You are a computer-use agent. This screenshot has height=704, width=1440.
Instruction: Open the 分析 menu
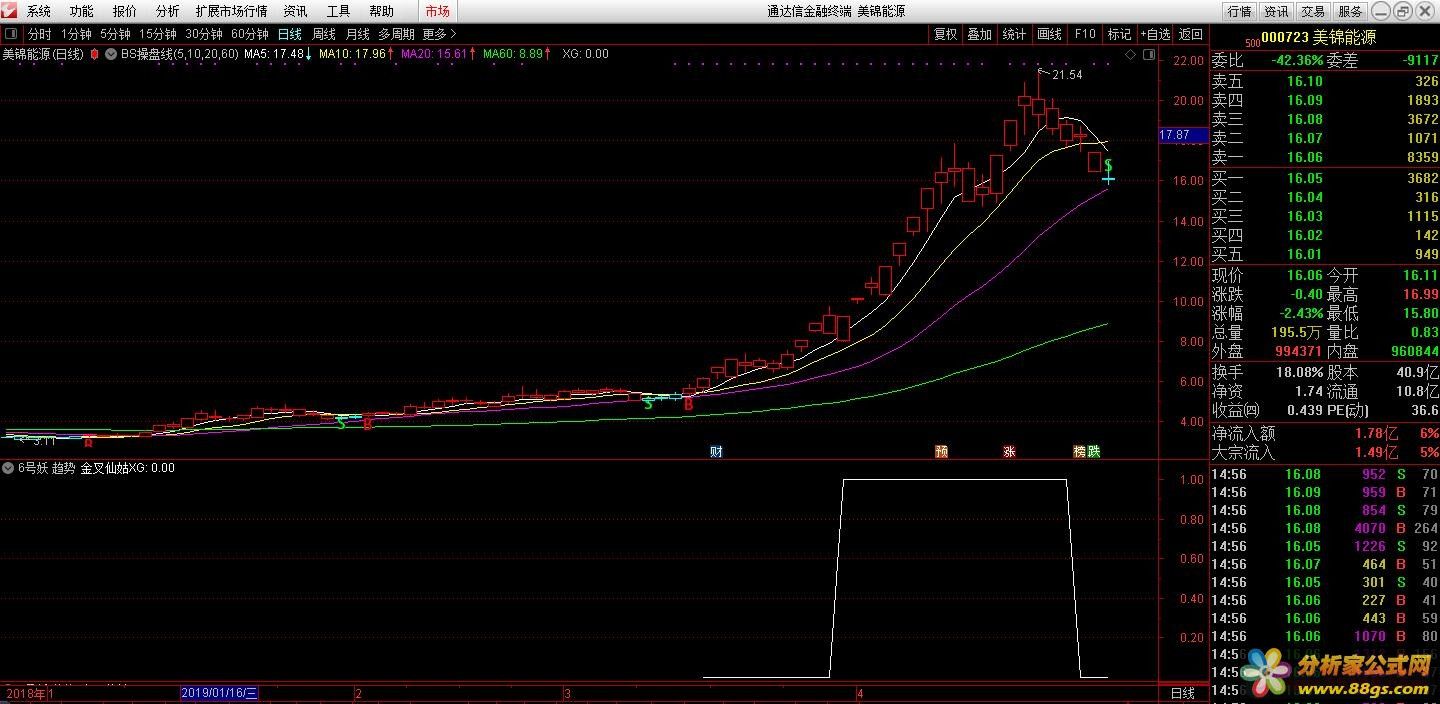click(168, 11)
